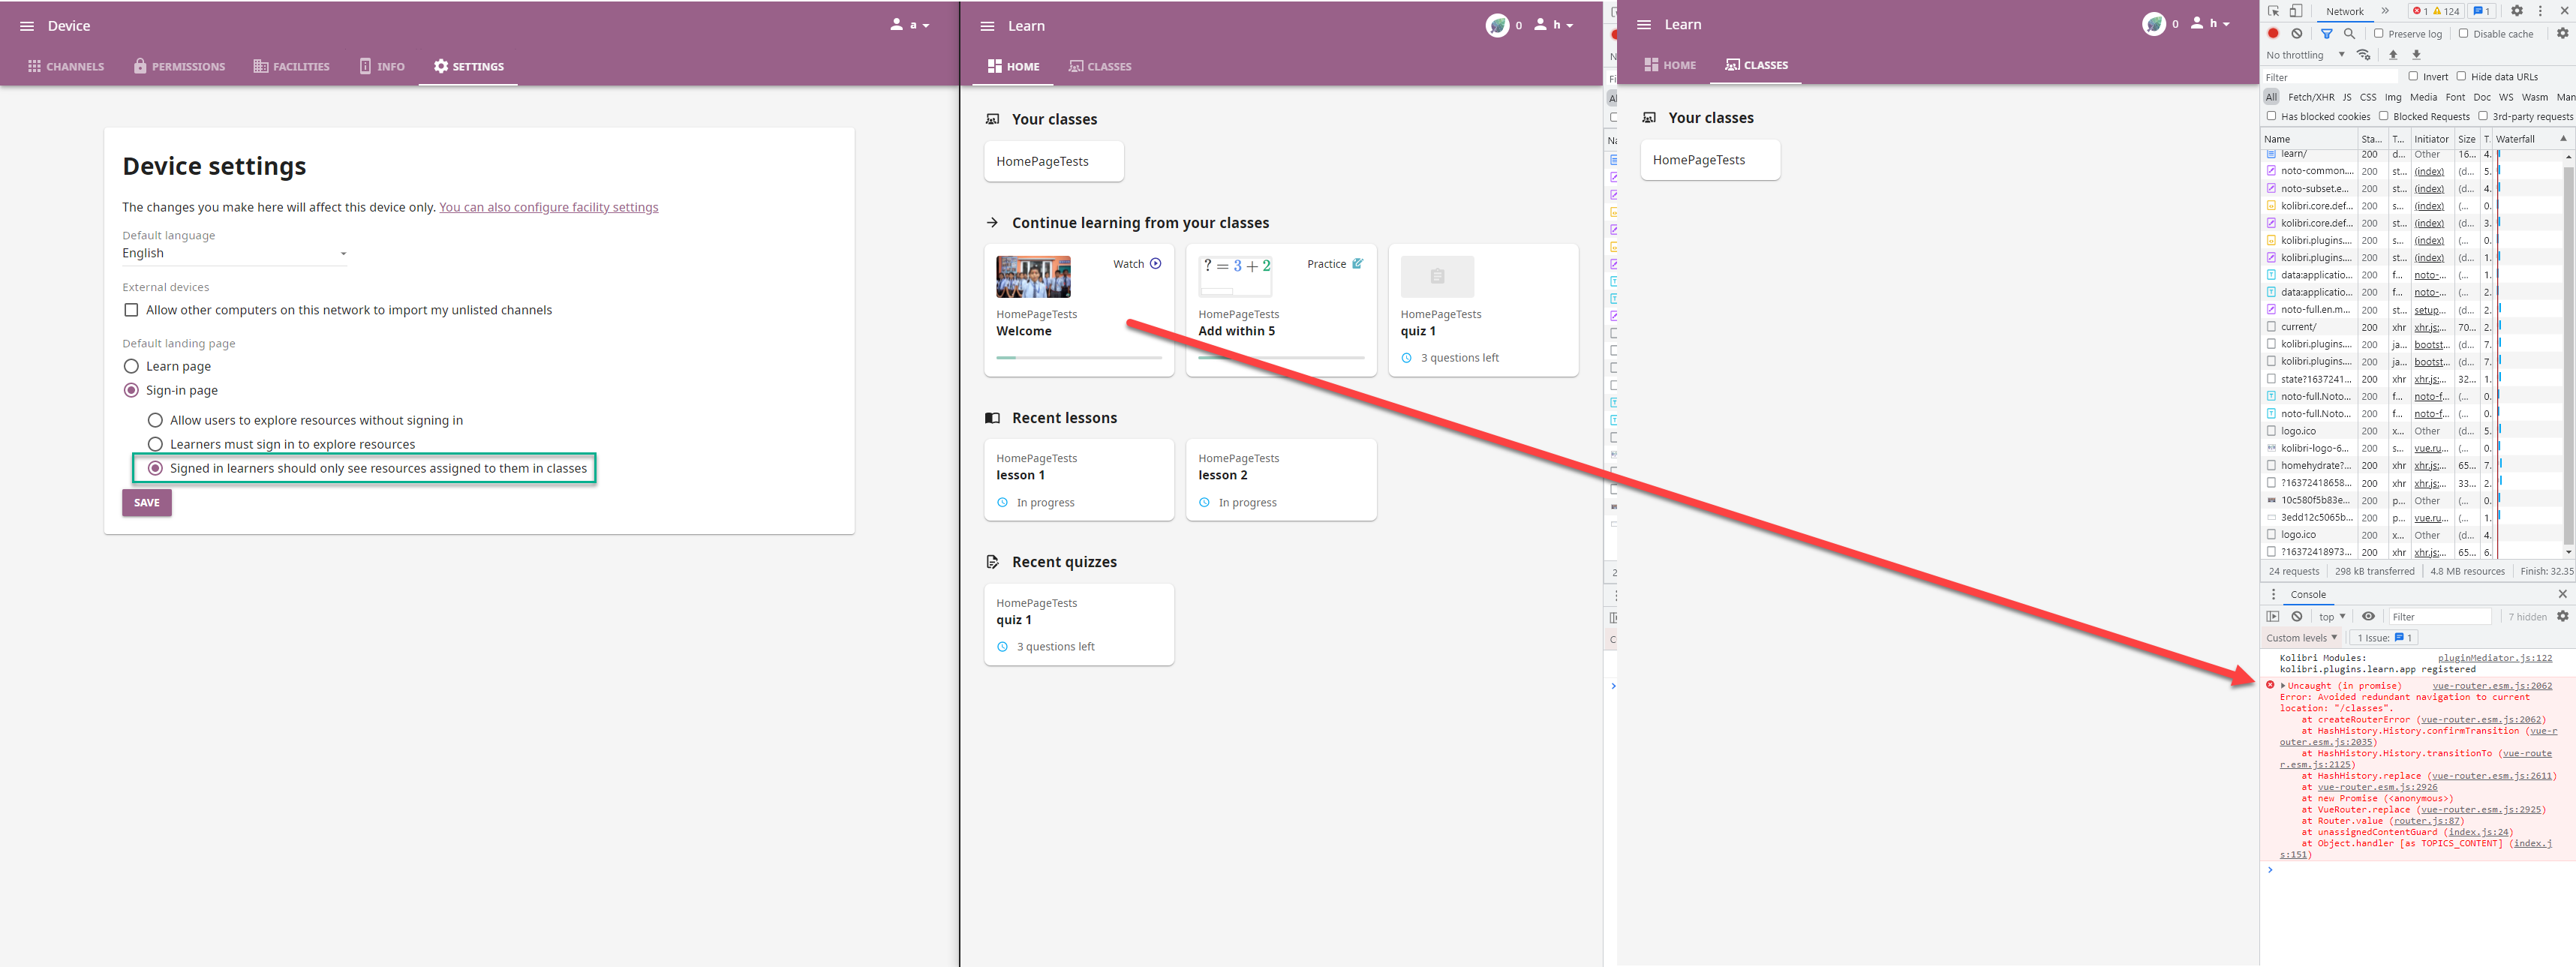Switch to the CLASSES tab in Learn
The height and width of the screenshot is (967, 2576).
pos(1100,66)
